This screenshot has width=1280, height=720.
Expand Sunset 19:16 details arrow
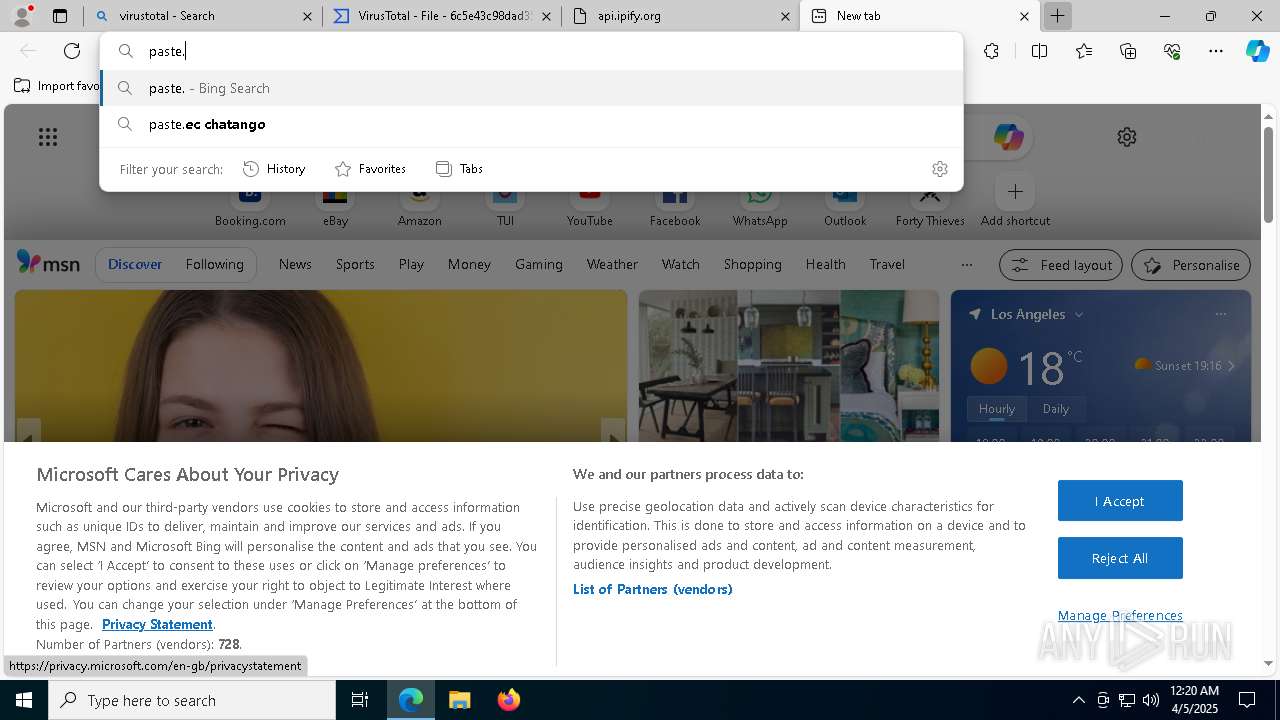1230,366
